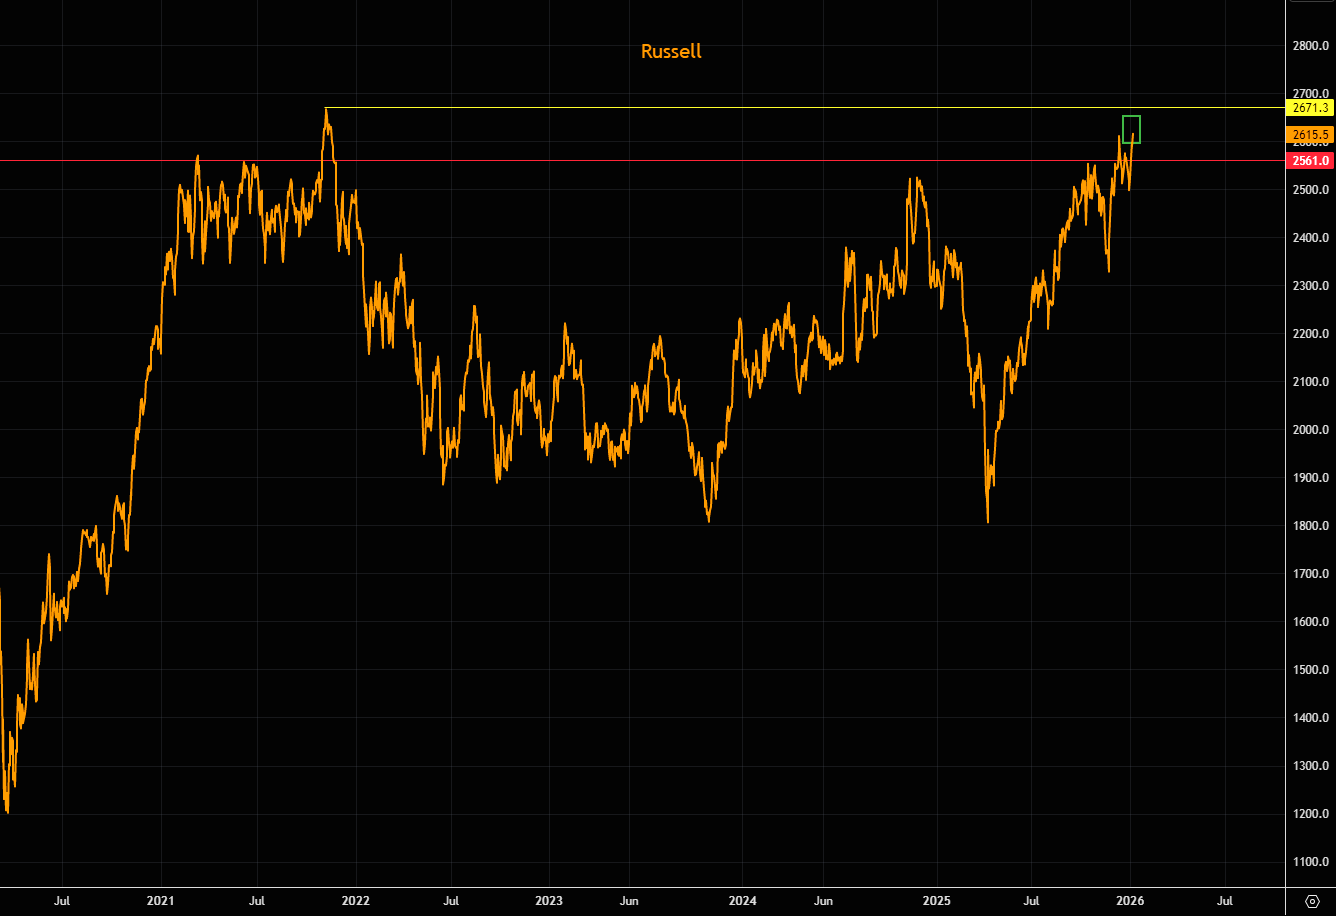Select the orange 2615.5 current price label
This screenshot has width=1336, height=916.
pyautogui.click(x=1310, y=134)
